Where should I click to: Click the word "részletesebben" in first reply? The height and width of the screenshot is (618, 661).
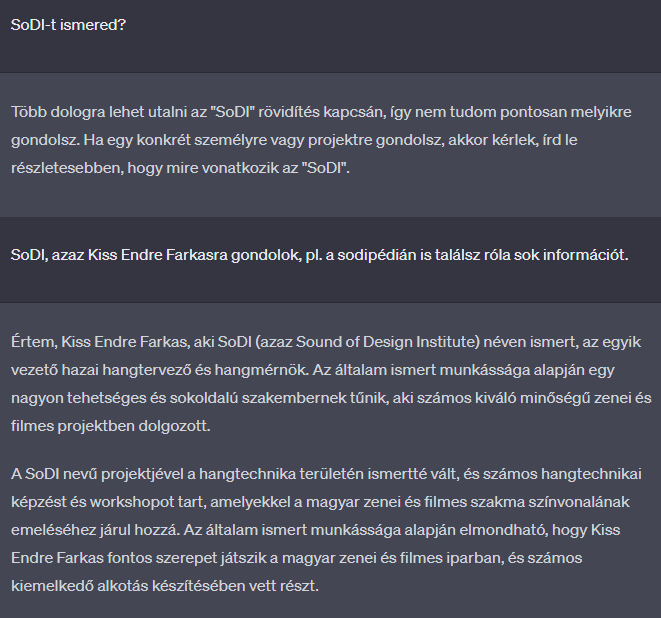coord(67,168)
